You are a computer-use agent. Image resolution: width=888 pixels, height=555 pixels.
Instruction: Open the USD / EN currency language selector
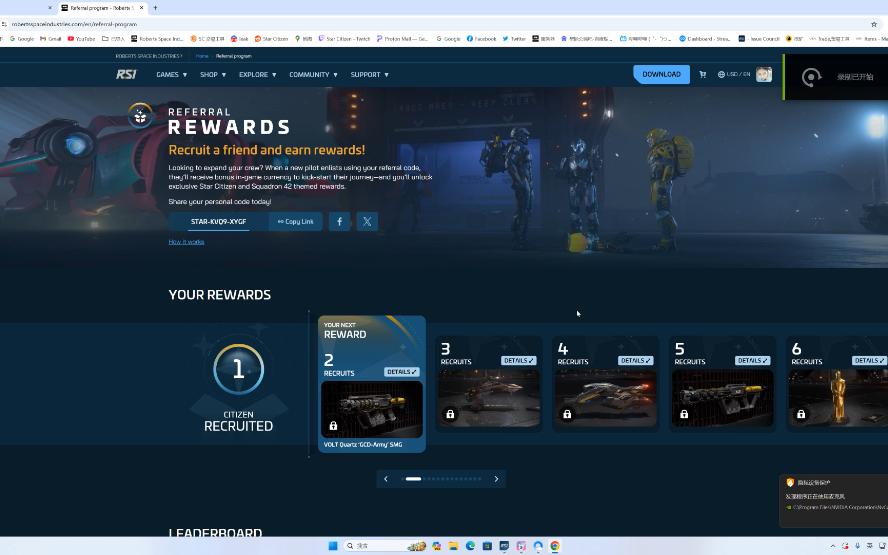pyautogui.click(x=733, y=74)
